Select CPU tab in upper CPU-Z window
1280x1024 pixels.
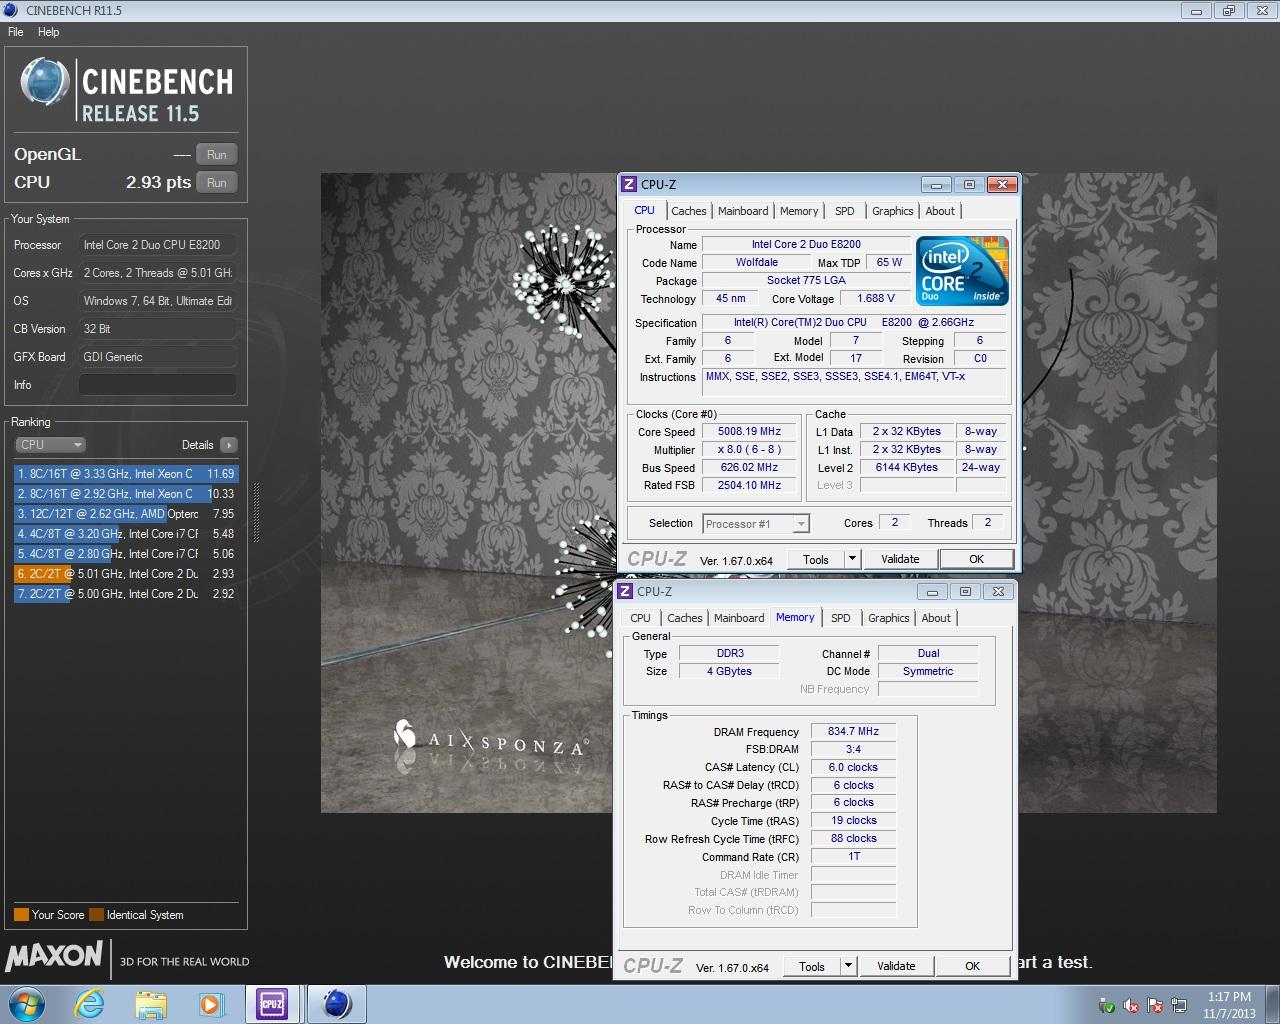[x=645, y=210]
